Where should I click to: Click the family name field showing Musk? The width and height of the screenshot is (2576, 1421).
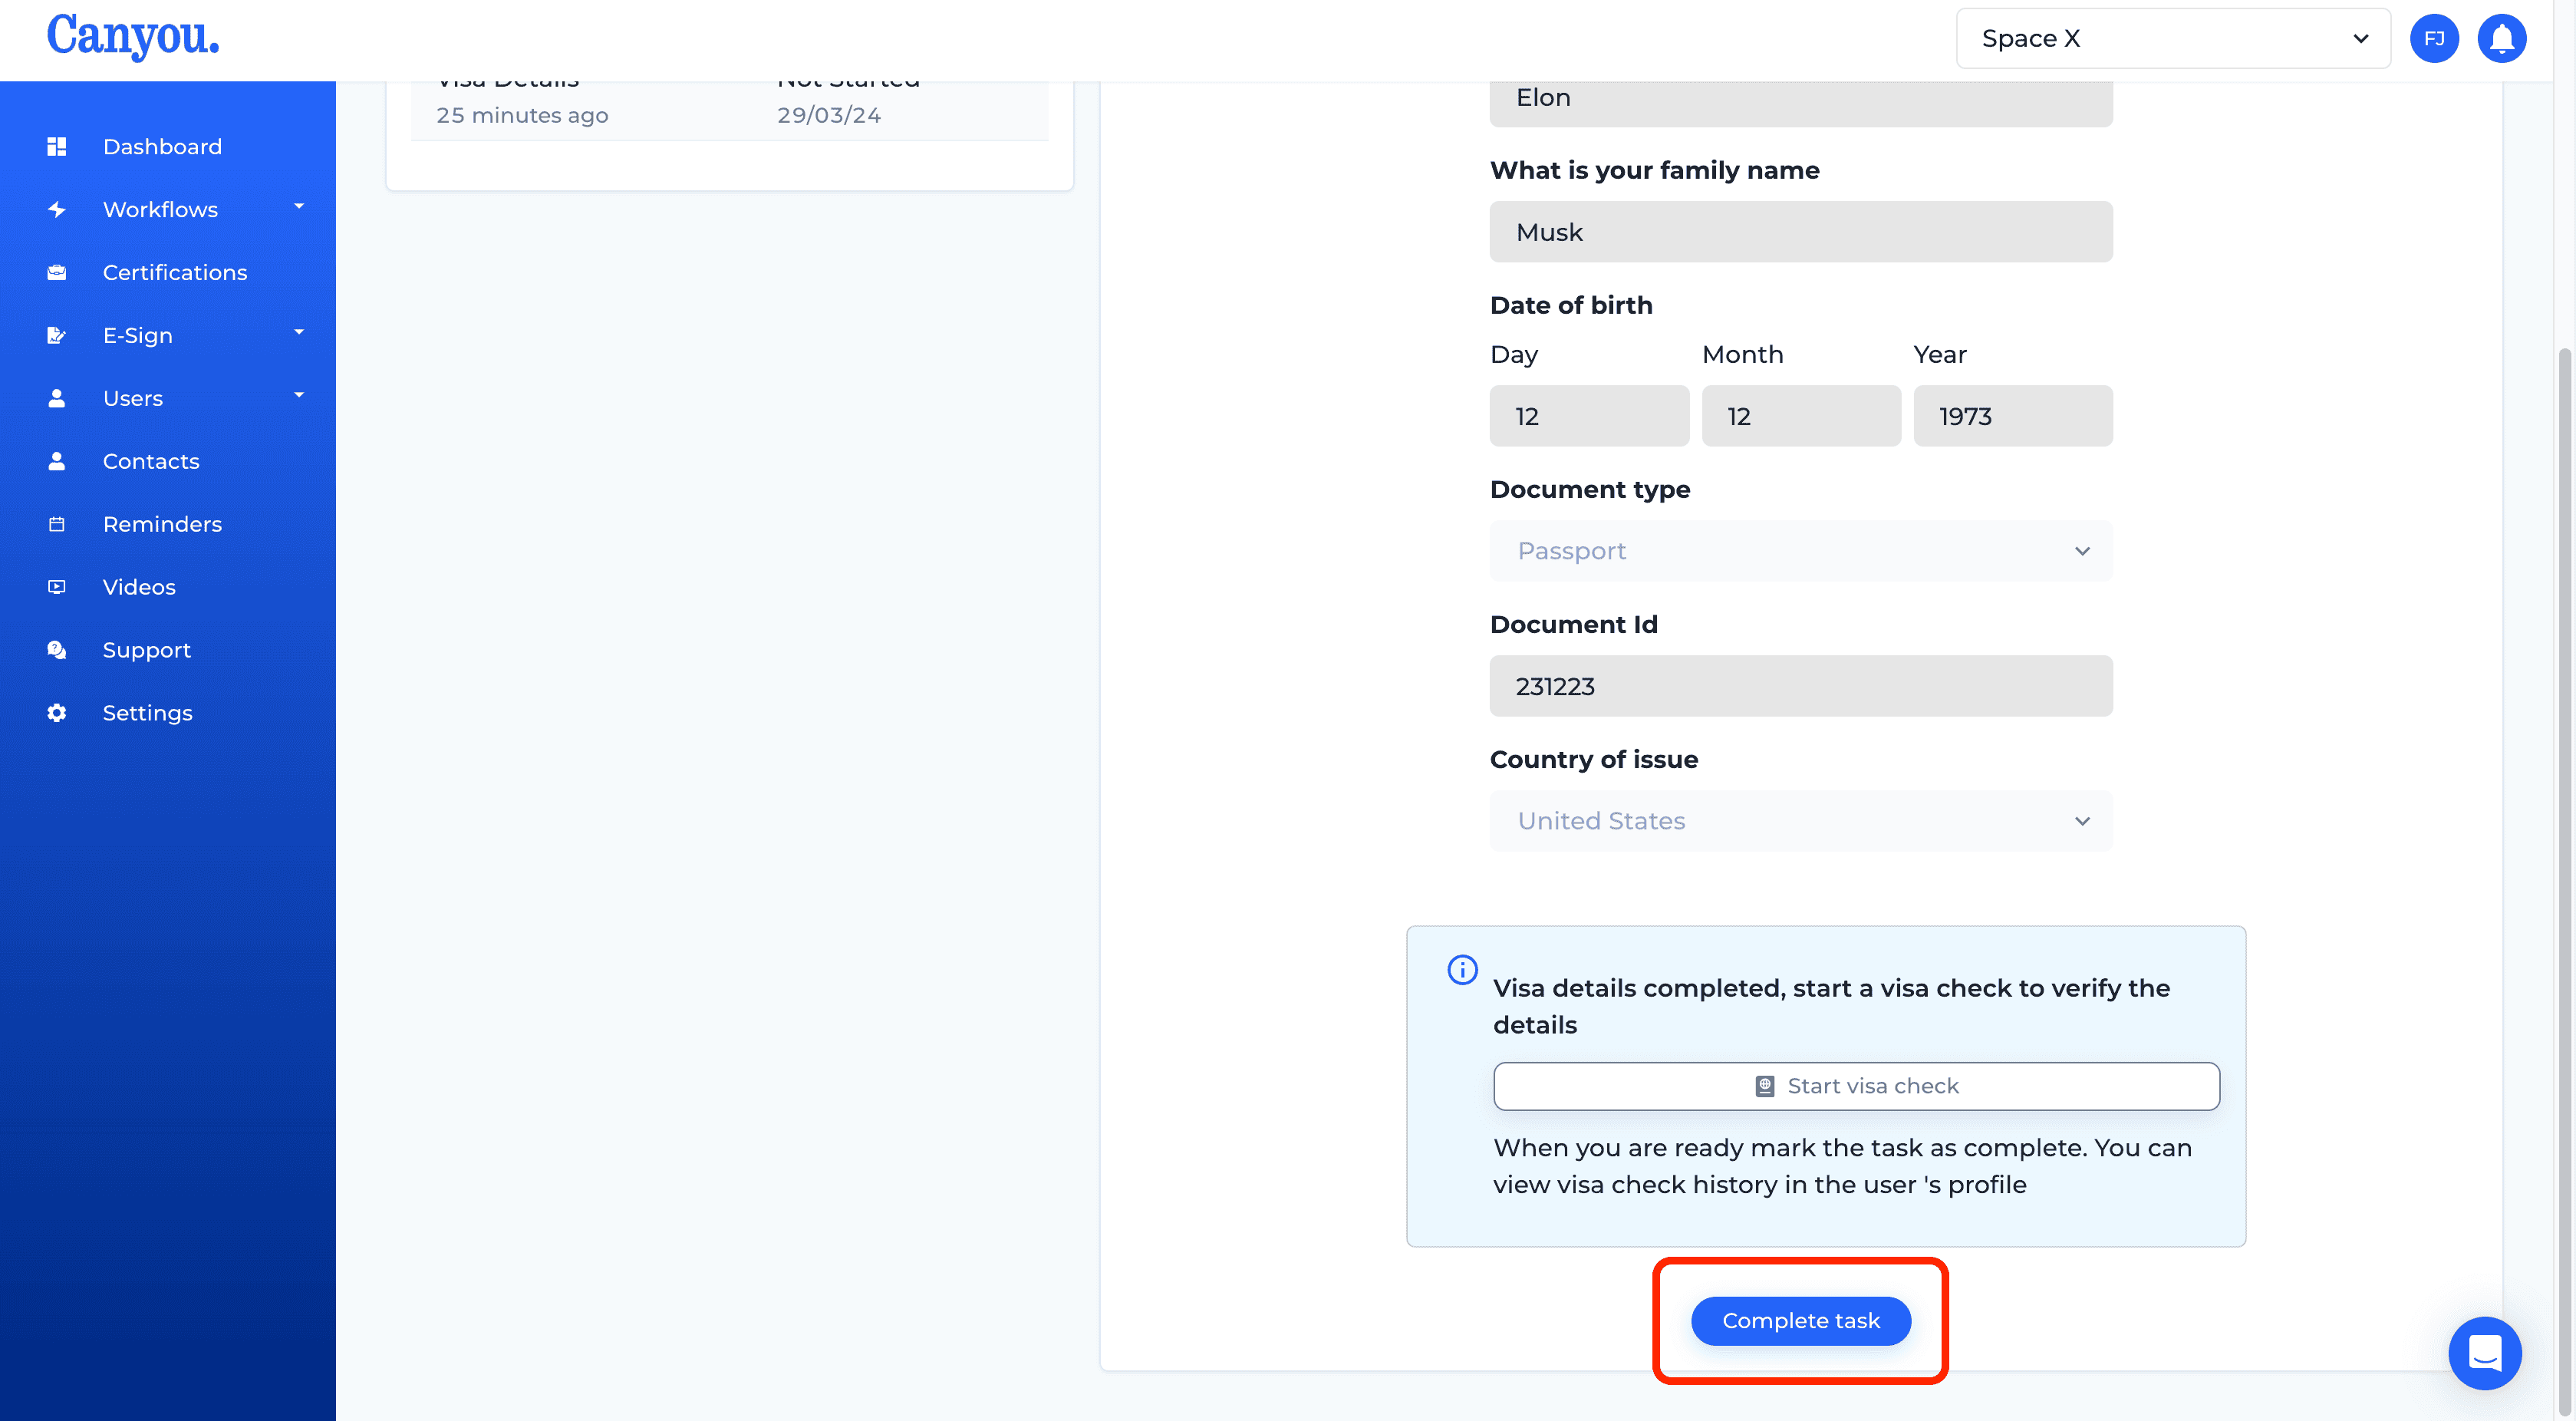(1801, 232)
